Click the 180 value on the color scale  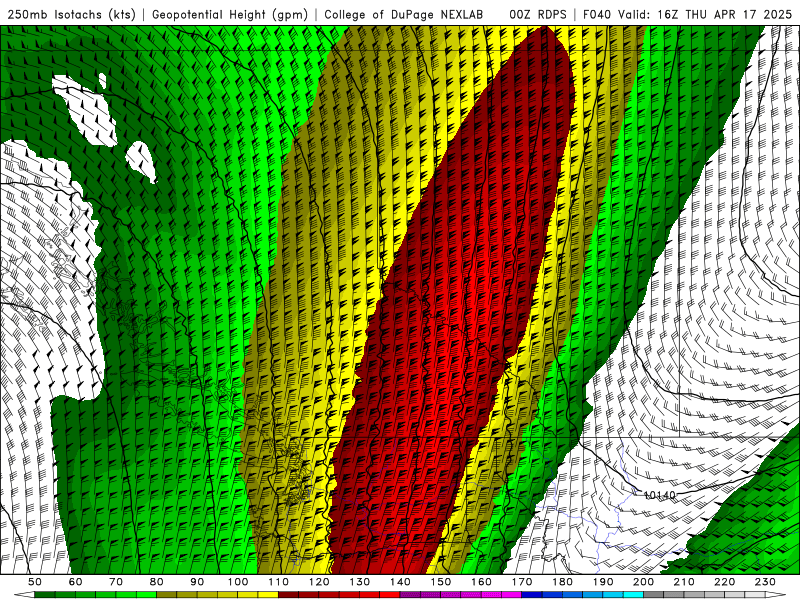[563, 582]
